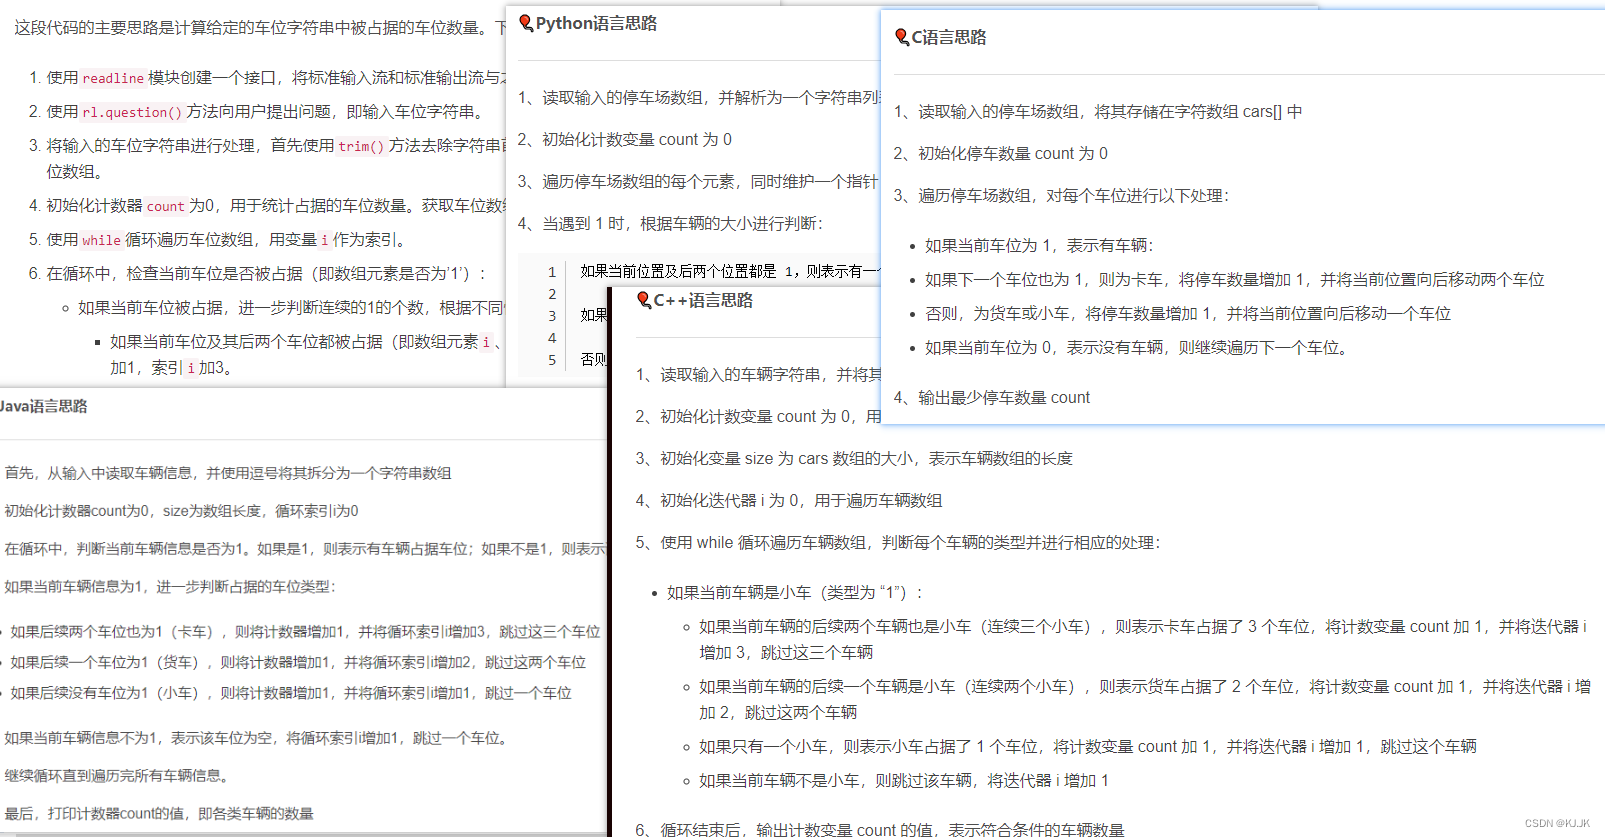The height and width of the screenshot is (837, 1605).
Task: Click the Java line 首先，从输入中读取车辆信息
Action: (228, 473)
